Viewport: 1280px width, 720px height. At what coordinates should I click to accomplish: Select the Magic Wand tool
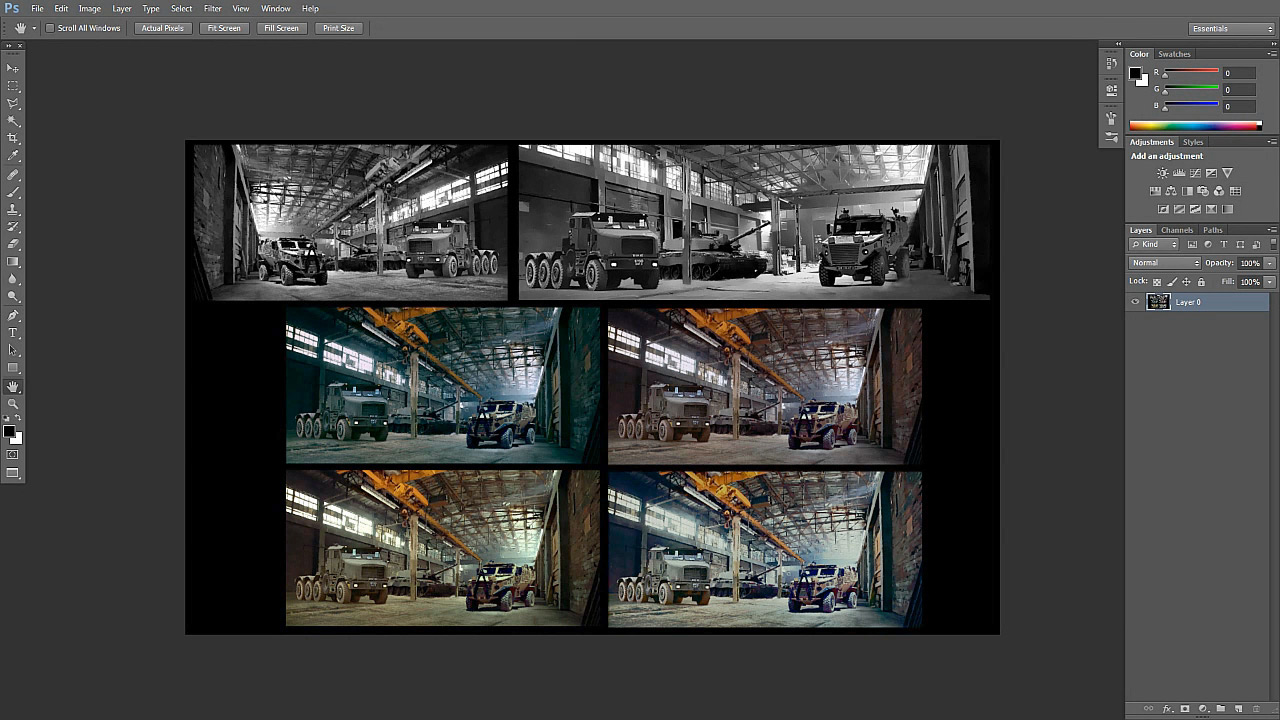pos(13,121)
